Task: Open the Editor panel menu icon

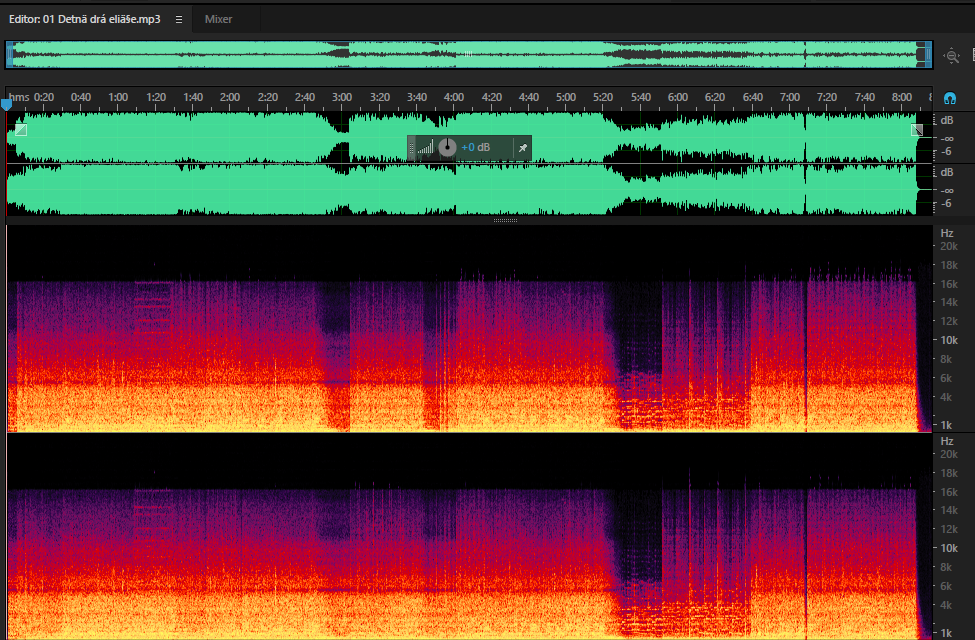Action: point(179,19)
